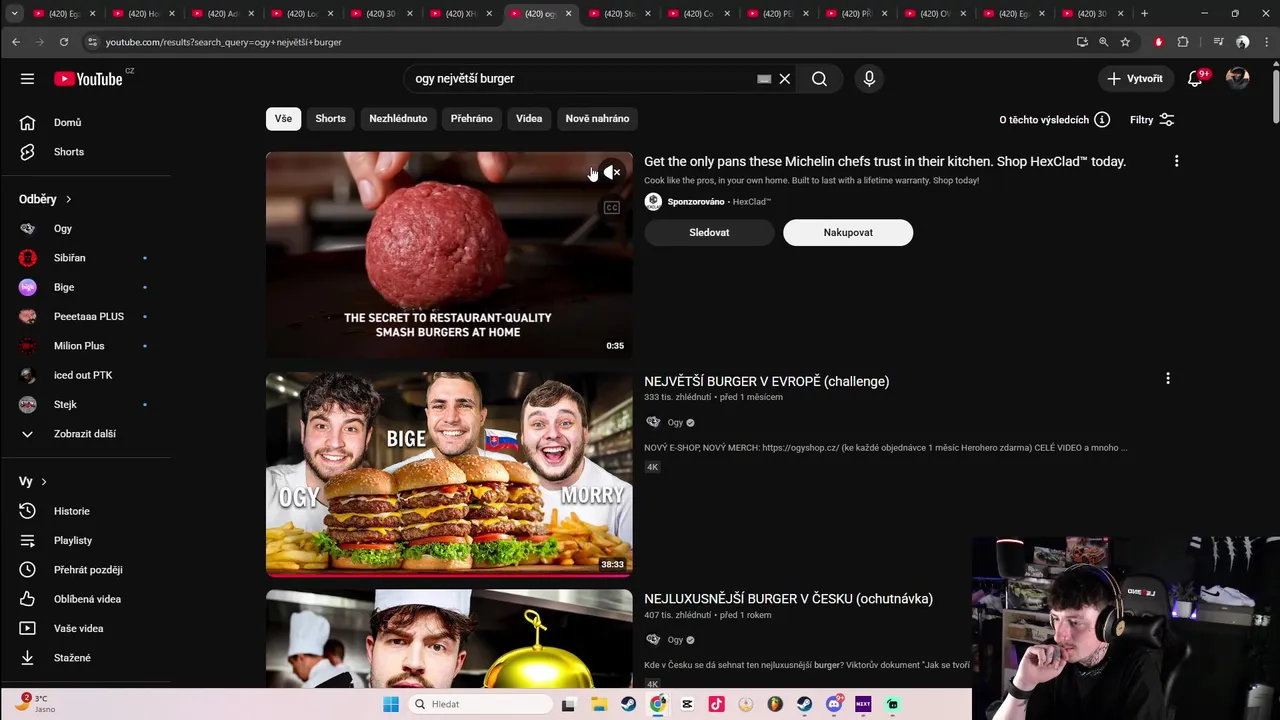Run the search with the magnifier button
The image size is (1280, 720).
point(819,79)
